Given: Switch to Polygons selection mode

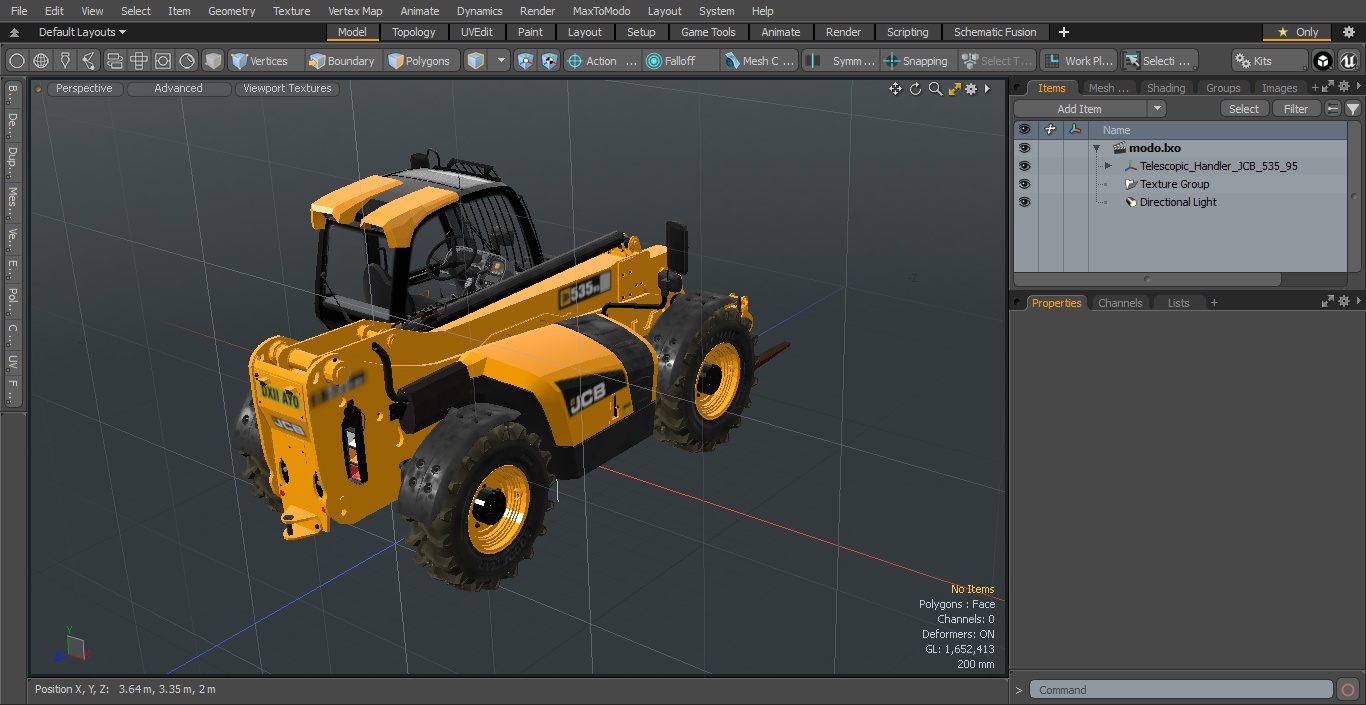Looking at the screenshot, I should 420,61.
